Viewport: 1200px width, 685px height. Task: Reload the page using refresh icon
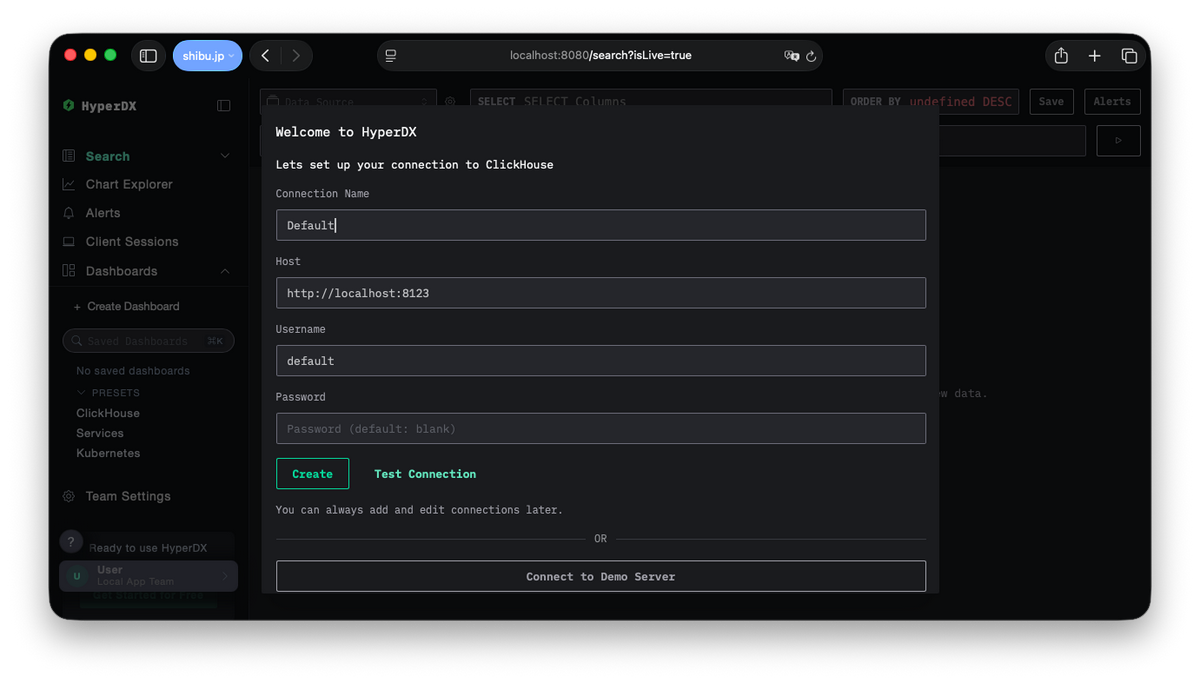coord(811,56)
